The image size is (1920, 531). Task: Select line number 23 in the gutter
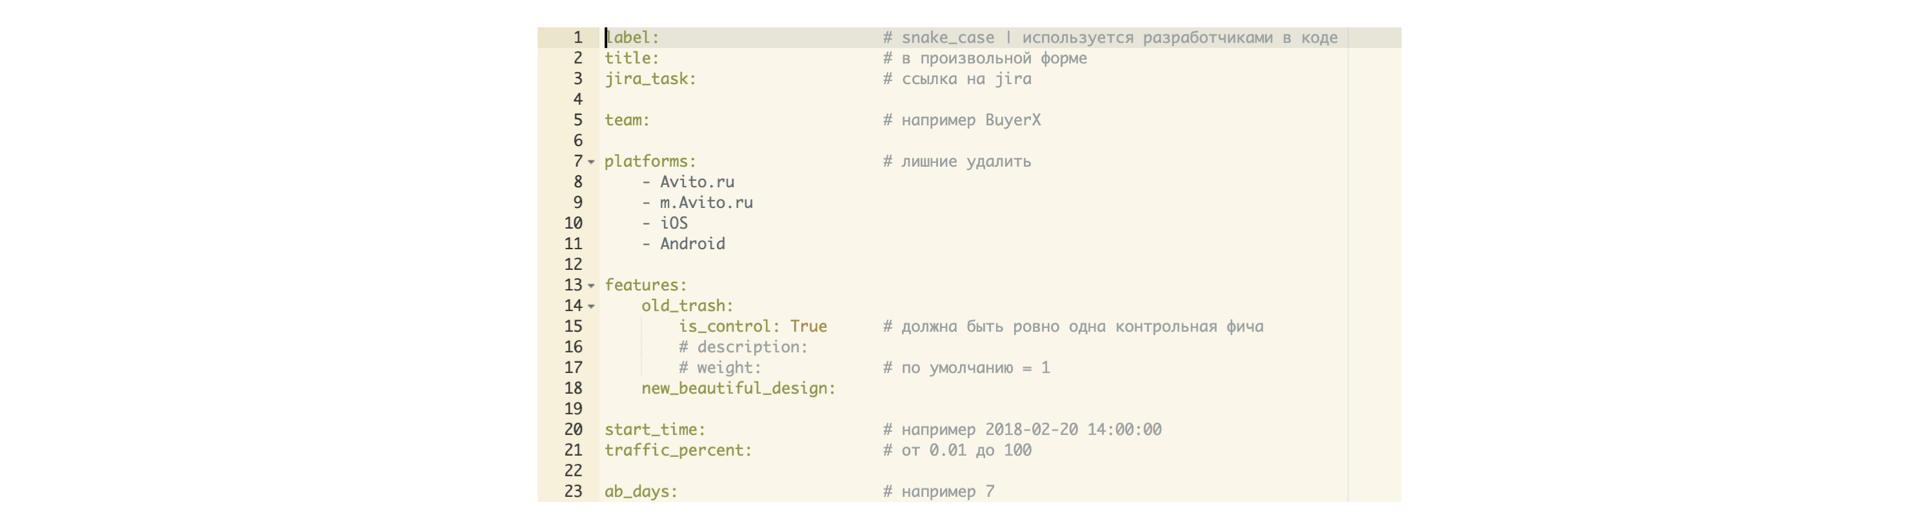click(x=573, y=492)
